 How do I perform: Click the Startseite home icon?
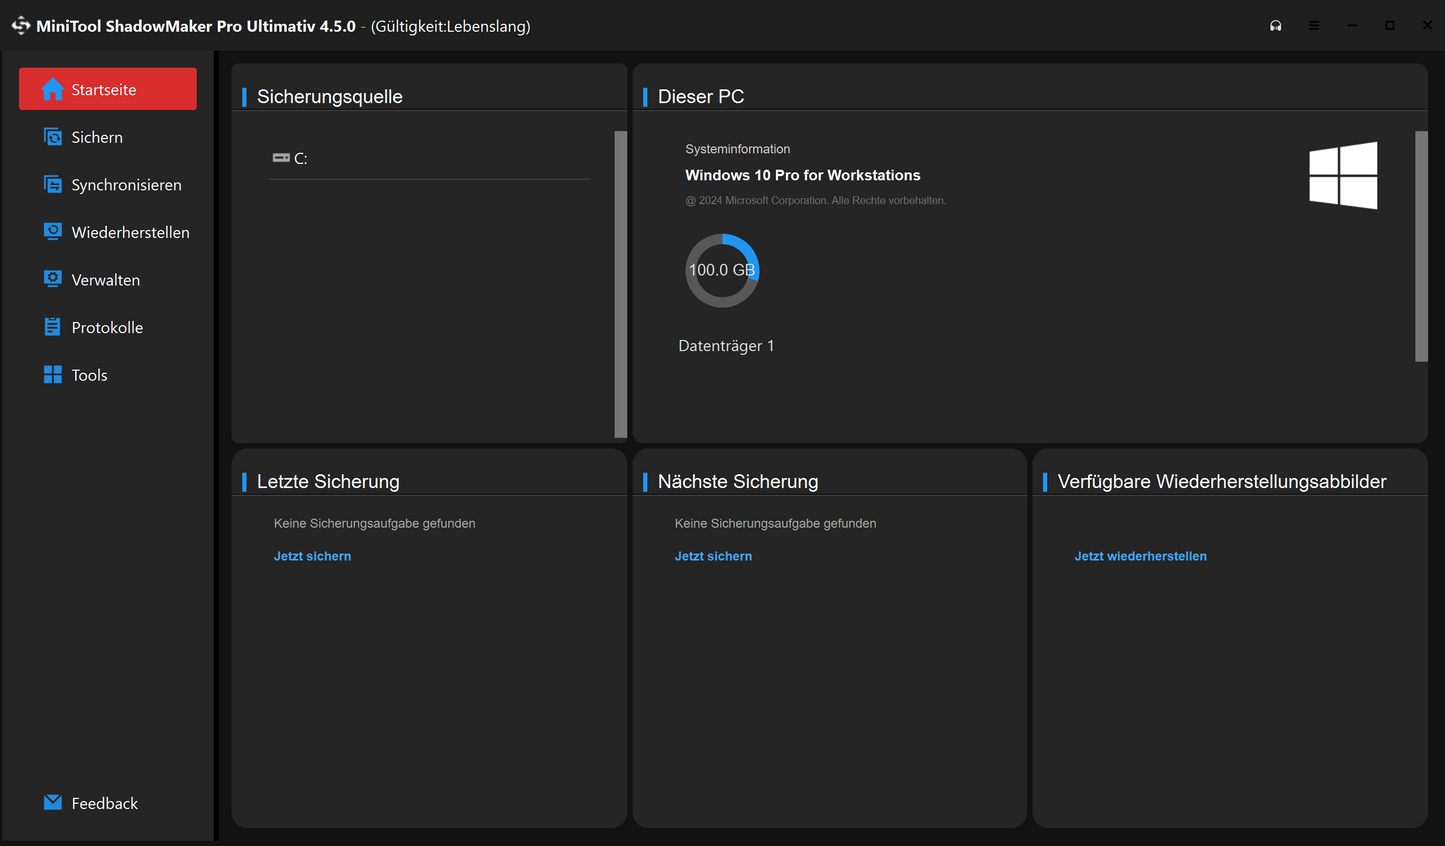tap(53, 90)
